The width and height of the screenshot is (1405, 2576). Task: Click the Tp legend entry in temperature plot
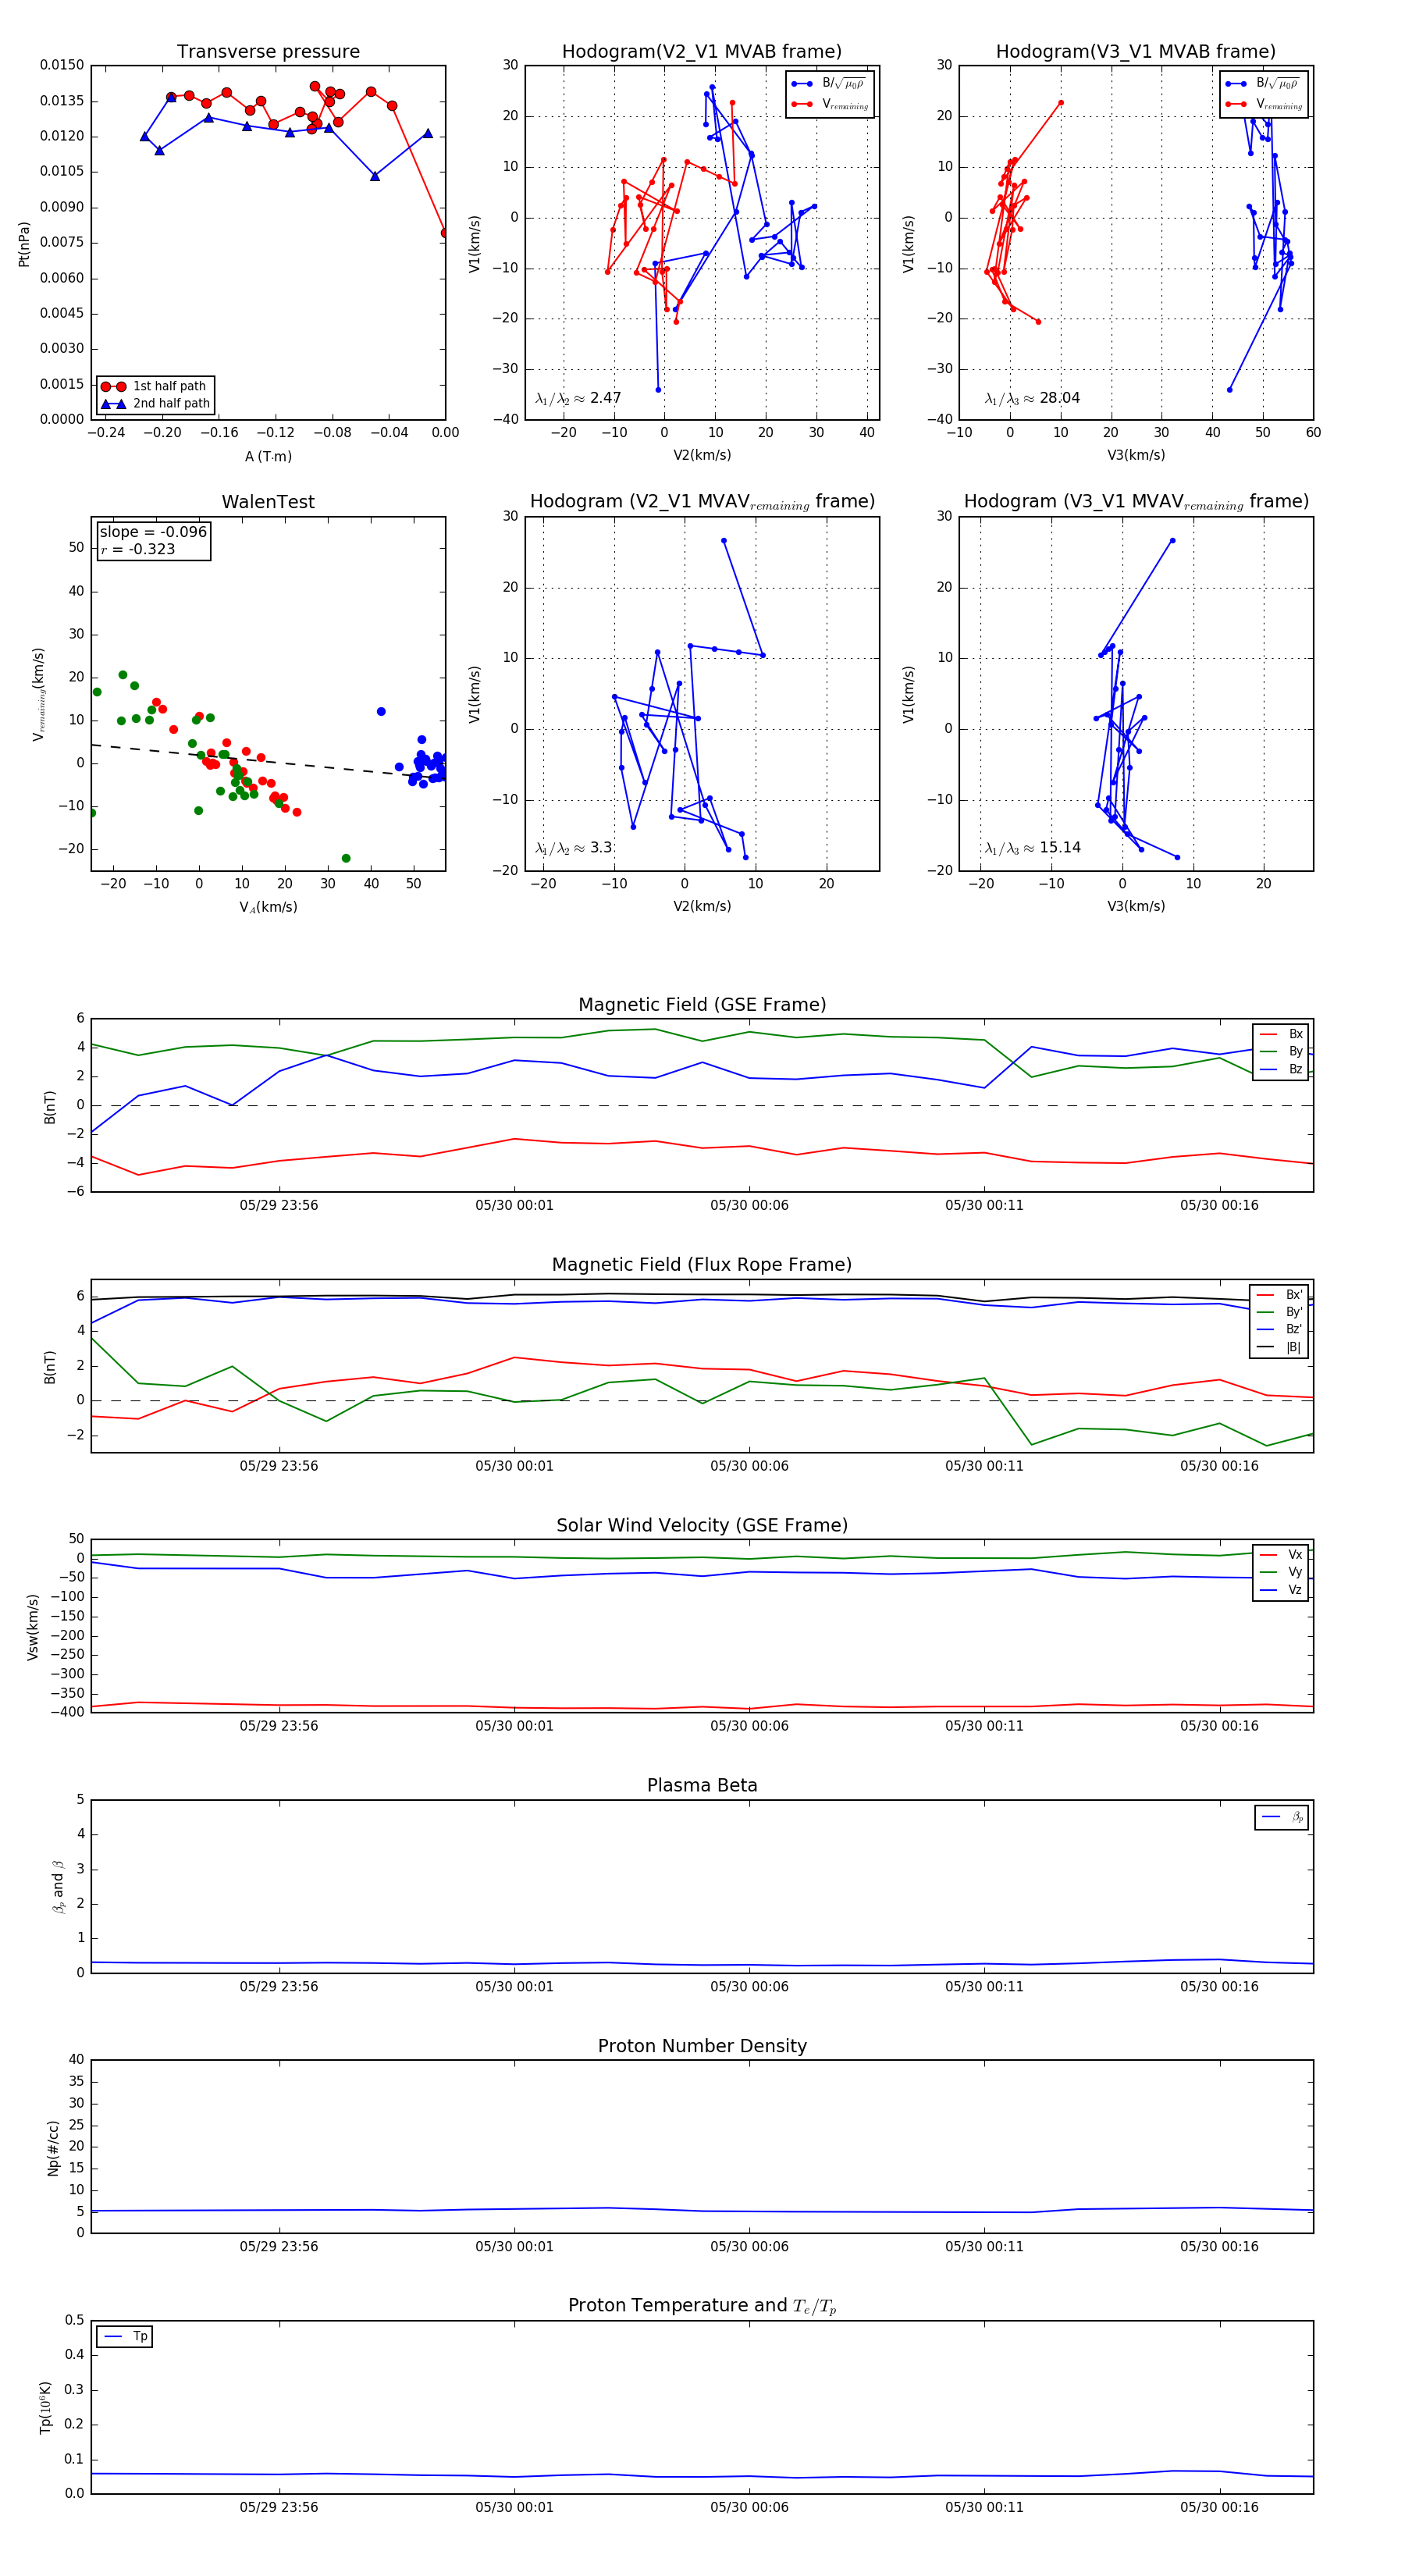point(125,2336)
